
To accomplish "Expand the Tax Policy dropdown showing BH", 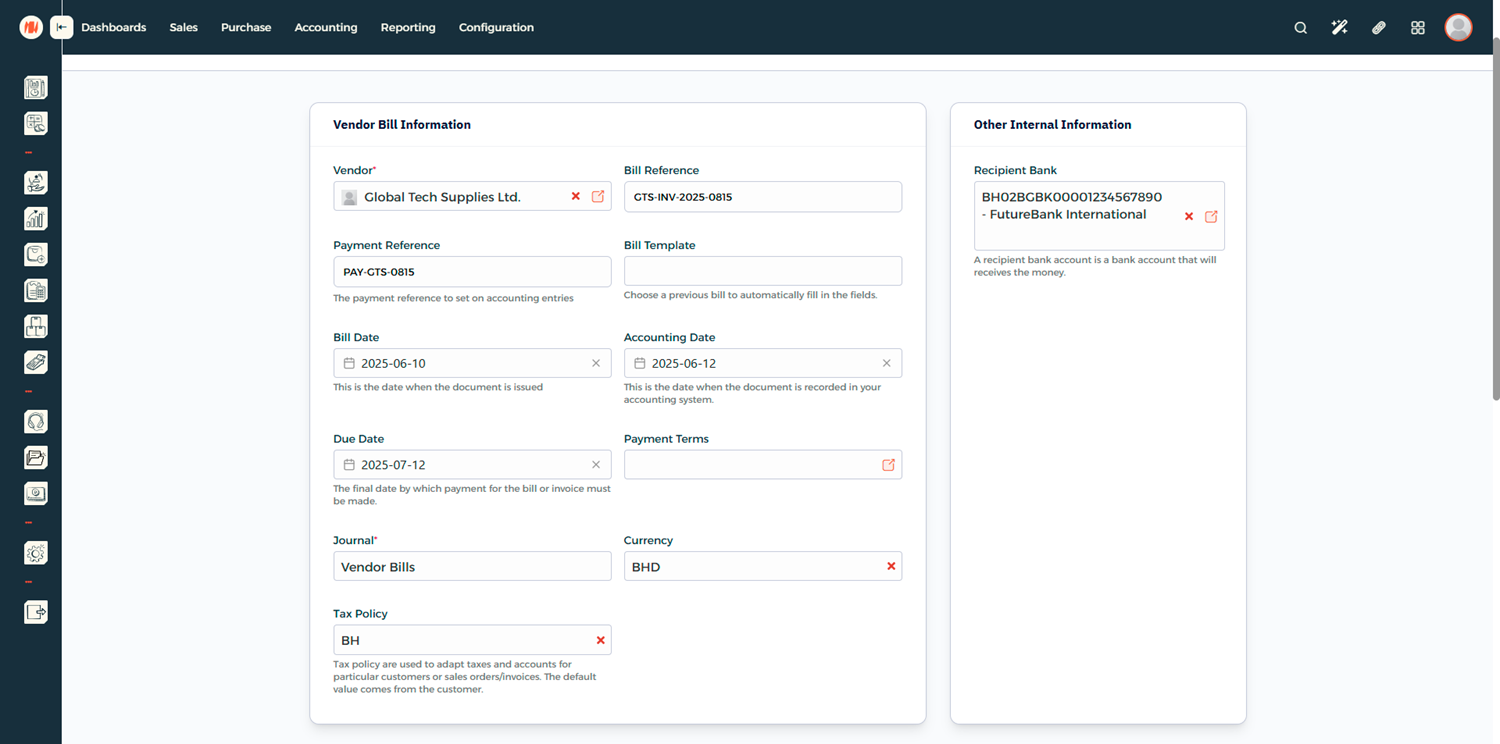I will [x=460, y=640].
